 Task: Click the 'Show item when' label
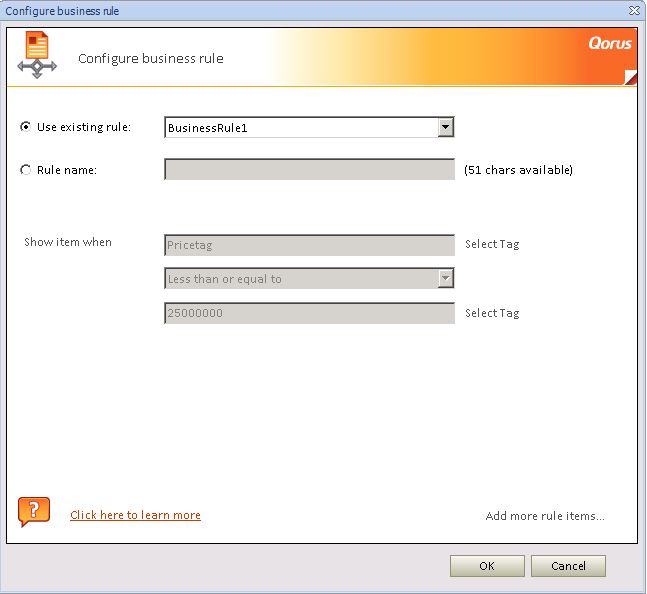pyautogui.click(x=68, y=242)
